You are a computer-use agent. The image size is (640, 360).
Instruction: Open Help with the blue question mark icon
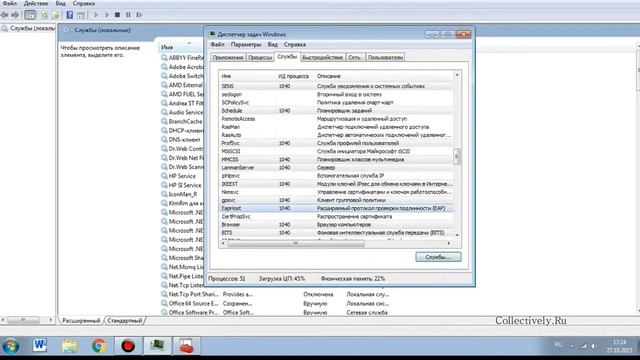tap(70, 15)
